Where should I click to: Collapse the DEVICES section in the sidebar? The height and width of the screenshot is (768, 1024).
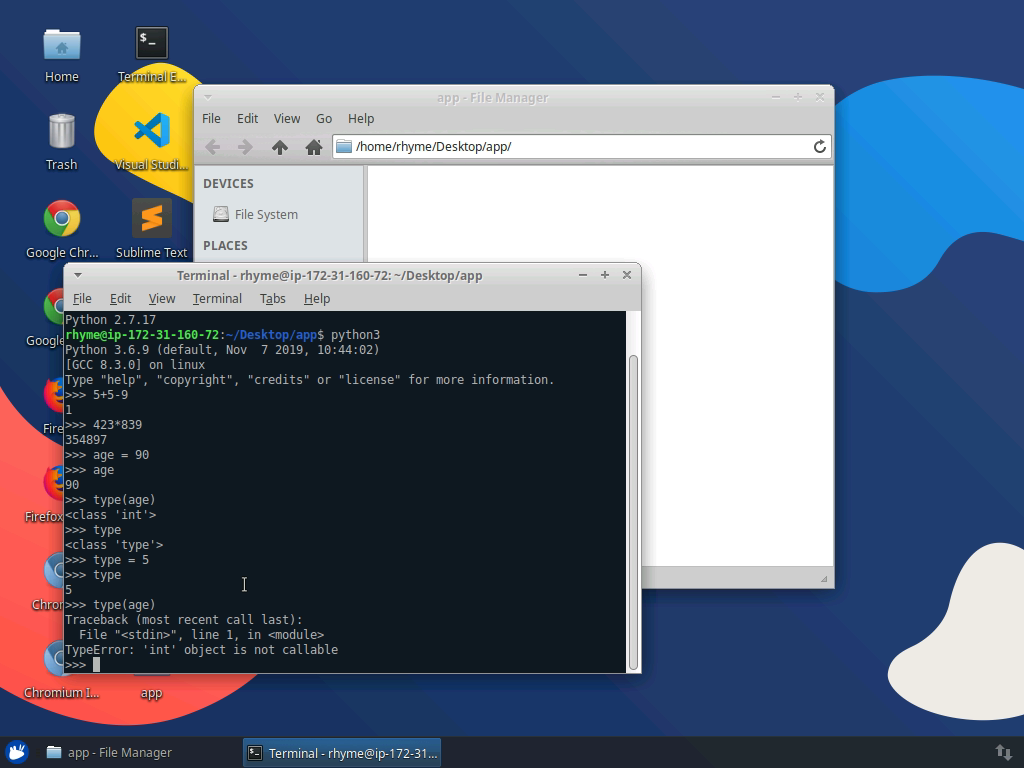tap(228, 183)
